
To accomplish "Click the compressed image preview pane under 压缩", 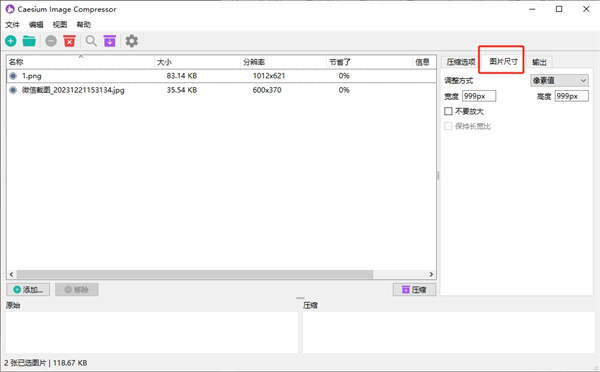I will [x=448, y=332].
